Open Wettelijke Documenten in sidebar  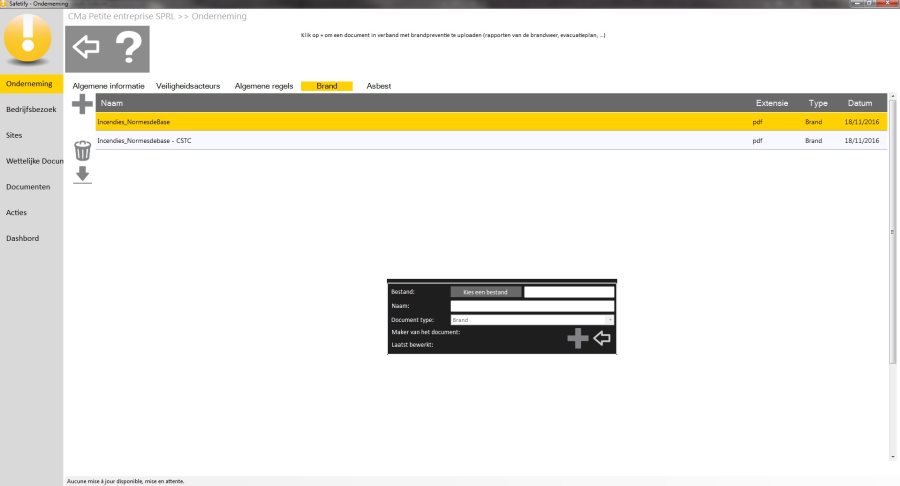coord(32,161)
